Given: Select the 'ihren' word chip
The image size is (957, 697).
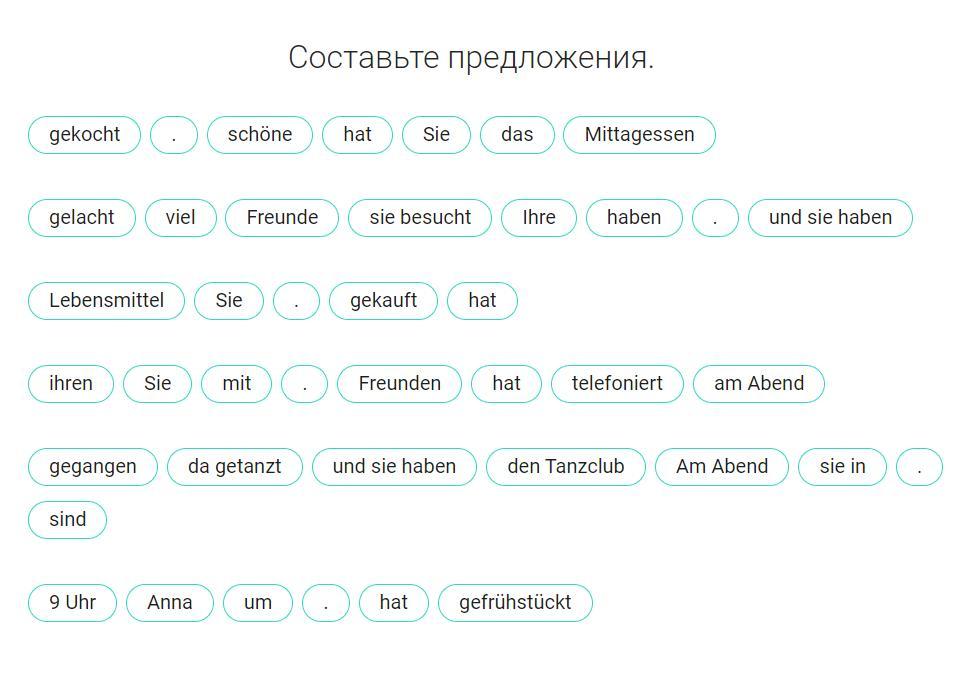Looking at the screenshot, I should [x=71, y=384].
